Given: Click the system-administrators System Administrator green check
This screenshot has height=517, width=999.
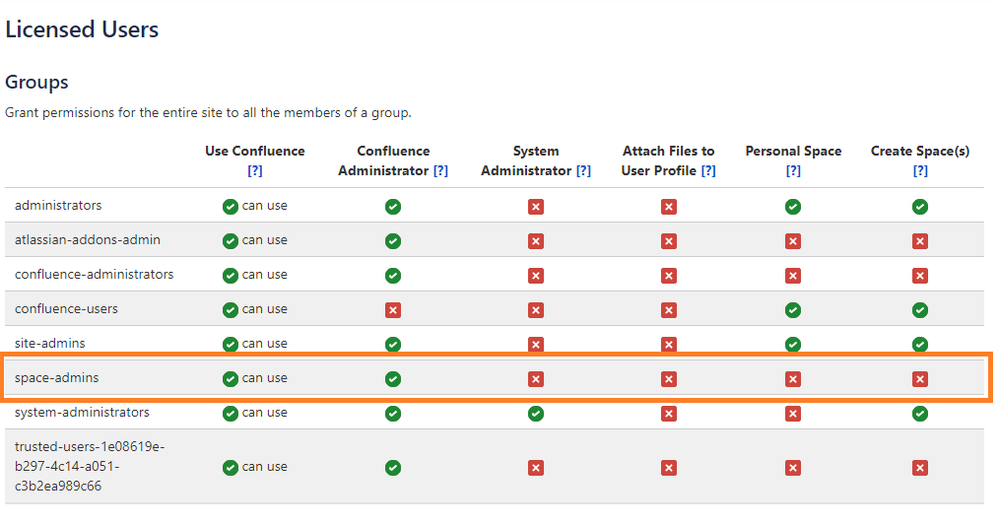Looking at the screenshot, I should (x=536, y=413).
